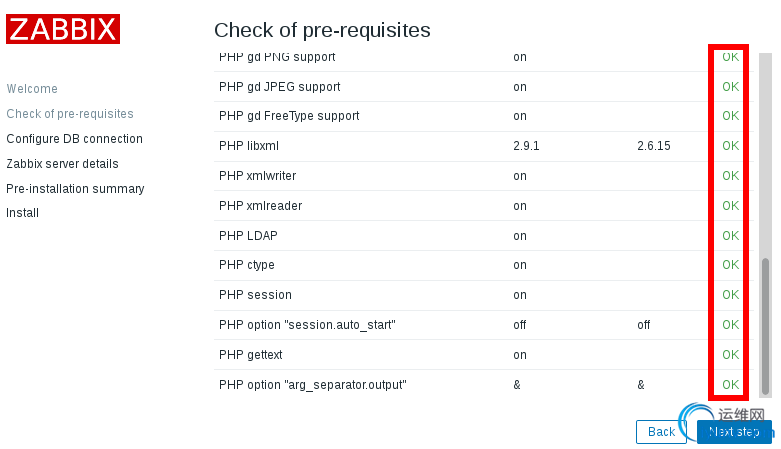Click the Next step button
This screenshot has width=781, height=449.
(x=734, y=431)
